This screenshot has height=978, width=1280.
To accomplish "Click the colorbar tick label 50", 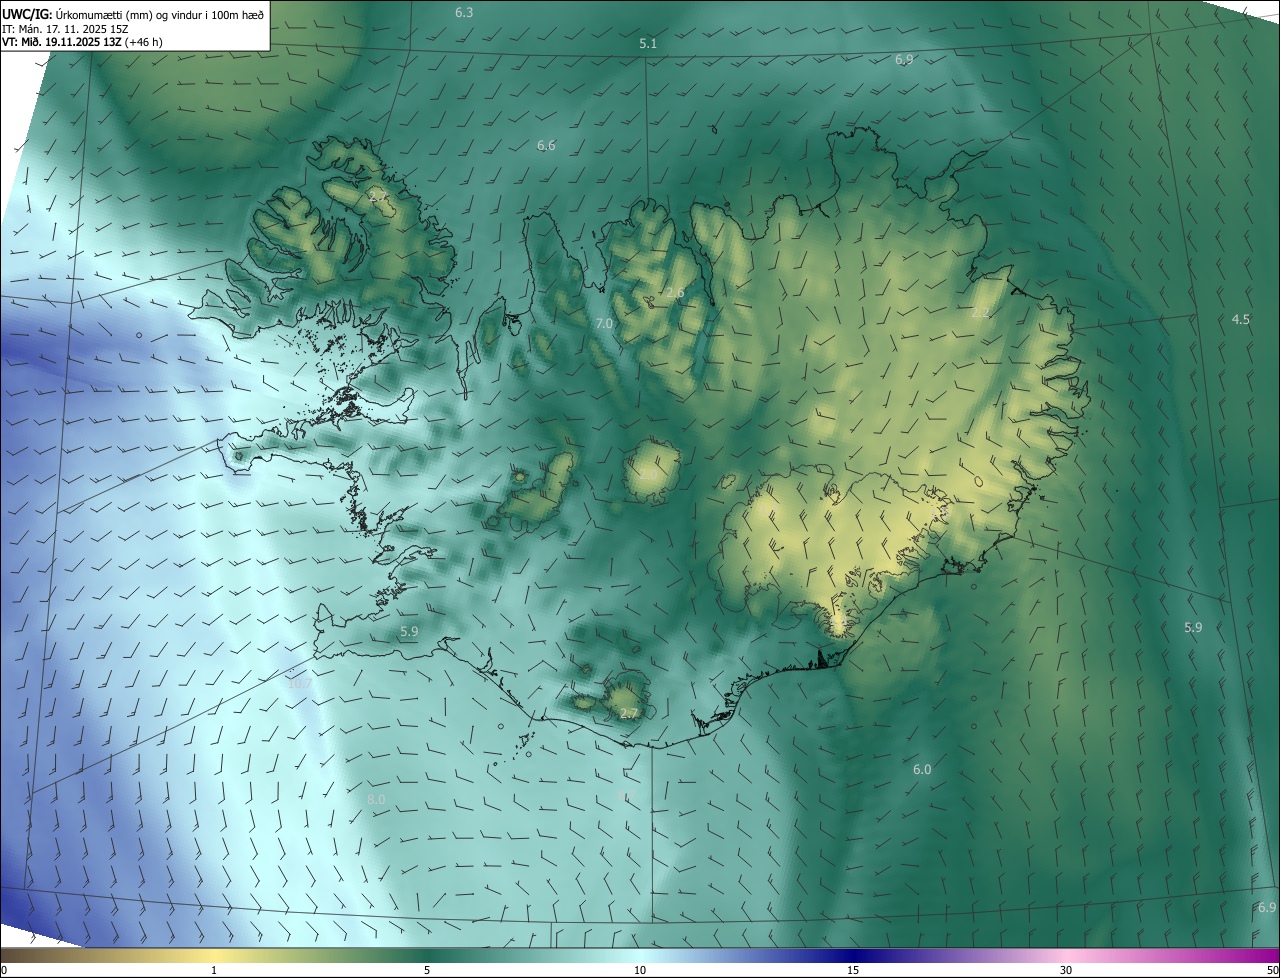I will point(1272,970).
